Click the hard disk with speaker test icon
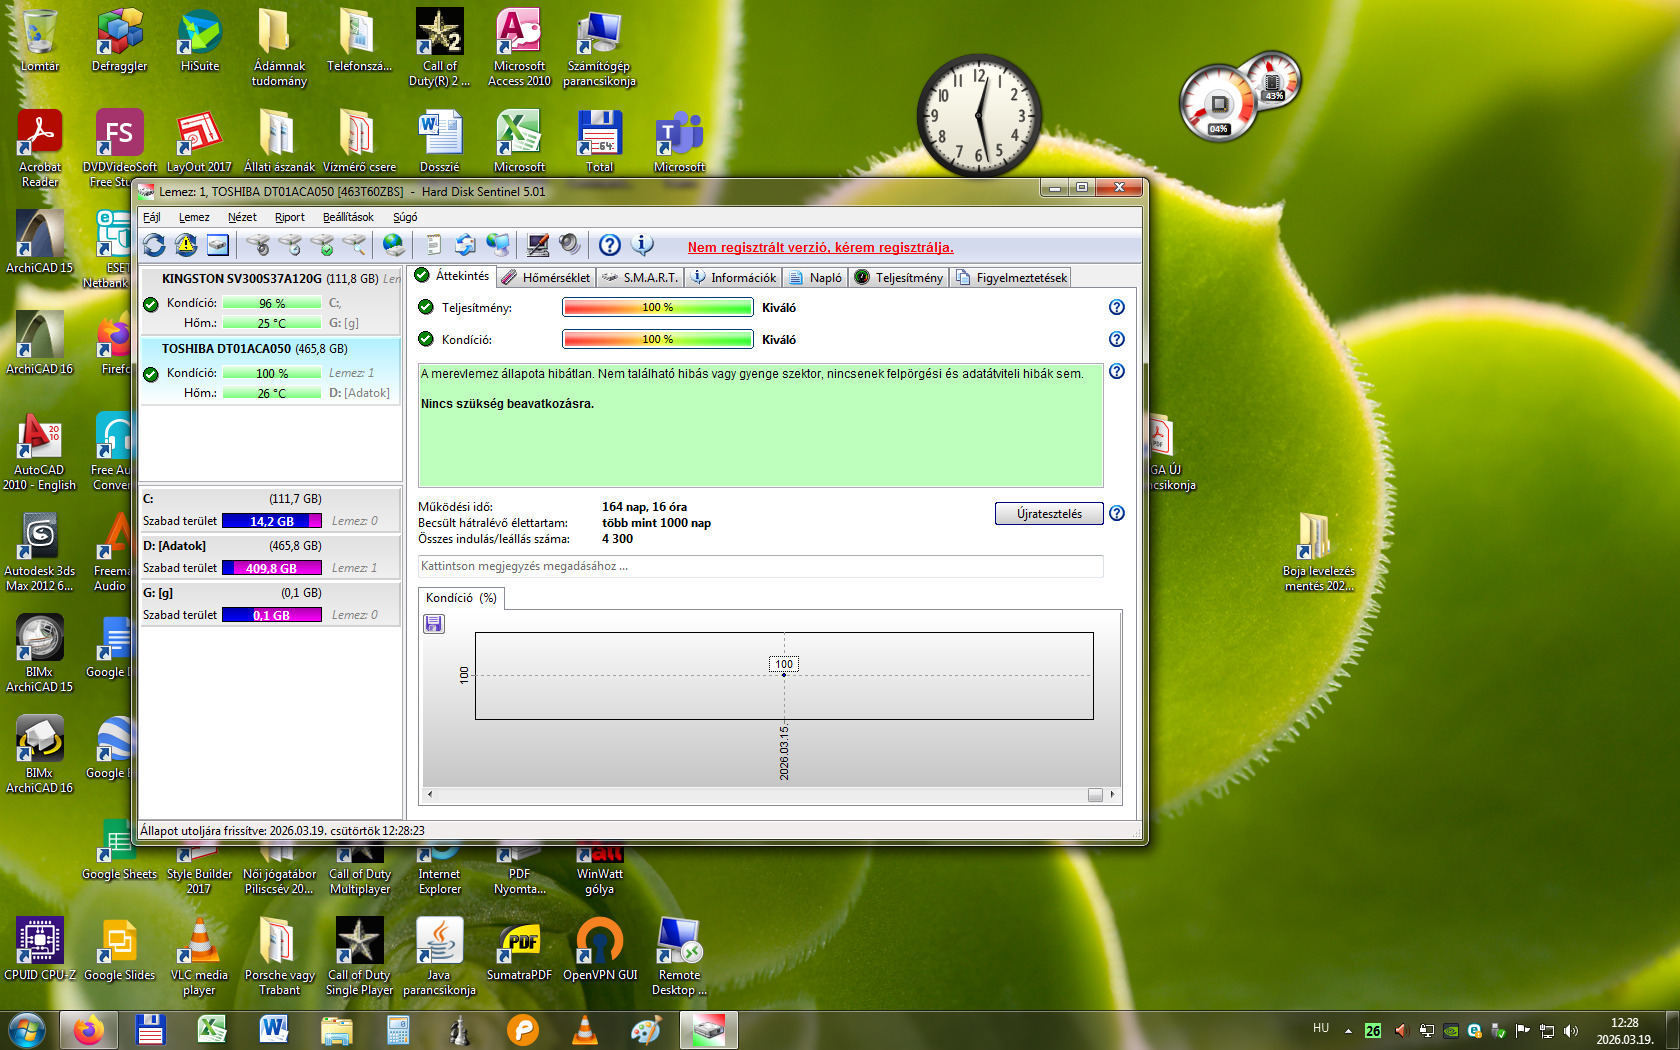This screenshot has height=1050, width=1680. (x=258, y=245)
